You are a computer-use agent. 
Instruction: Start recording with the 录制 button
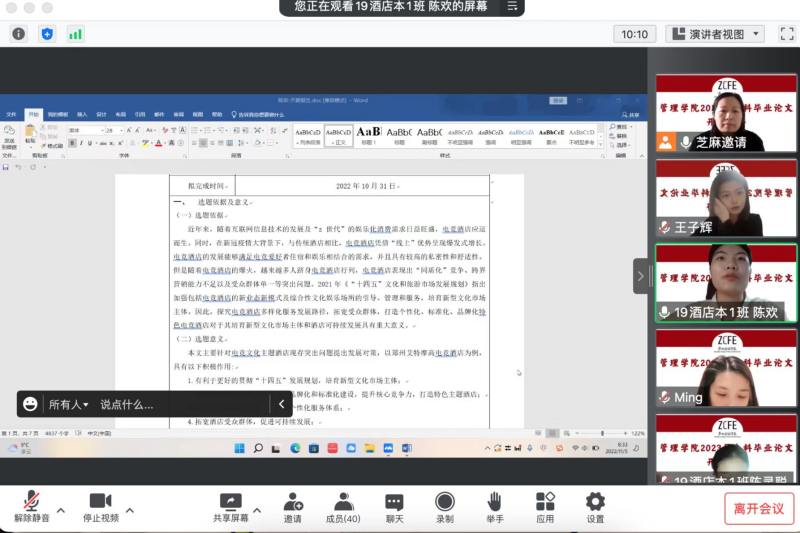(x=445, y=507)
